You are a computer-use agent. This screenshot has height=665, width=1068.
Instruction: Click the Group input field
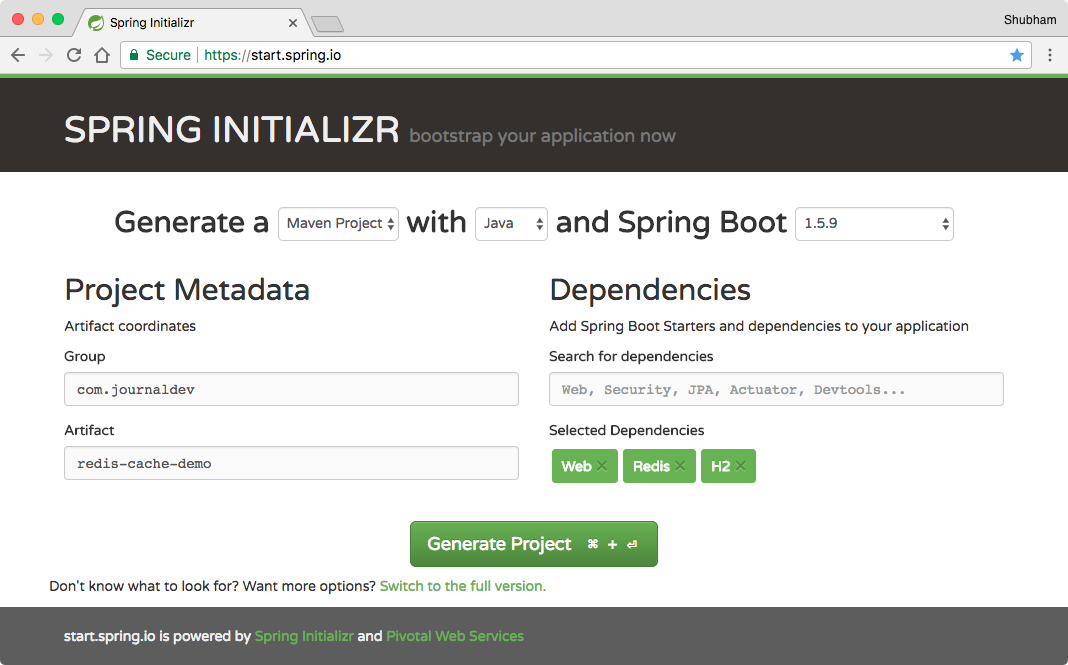pos(292,389)
